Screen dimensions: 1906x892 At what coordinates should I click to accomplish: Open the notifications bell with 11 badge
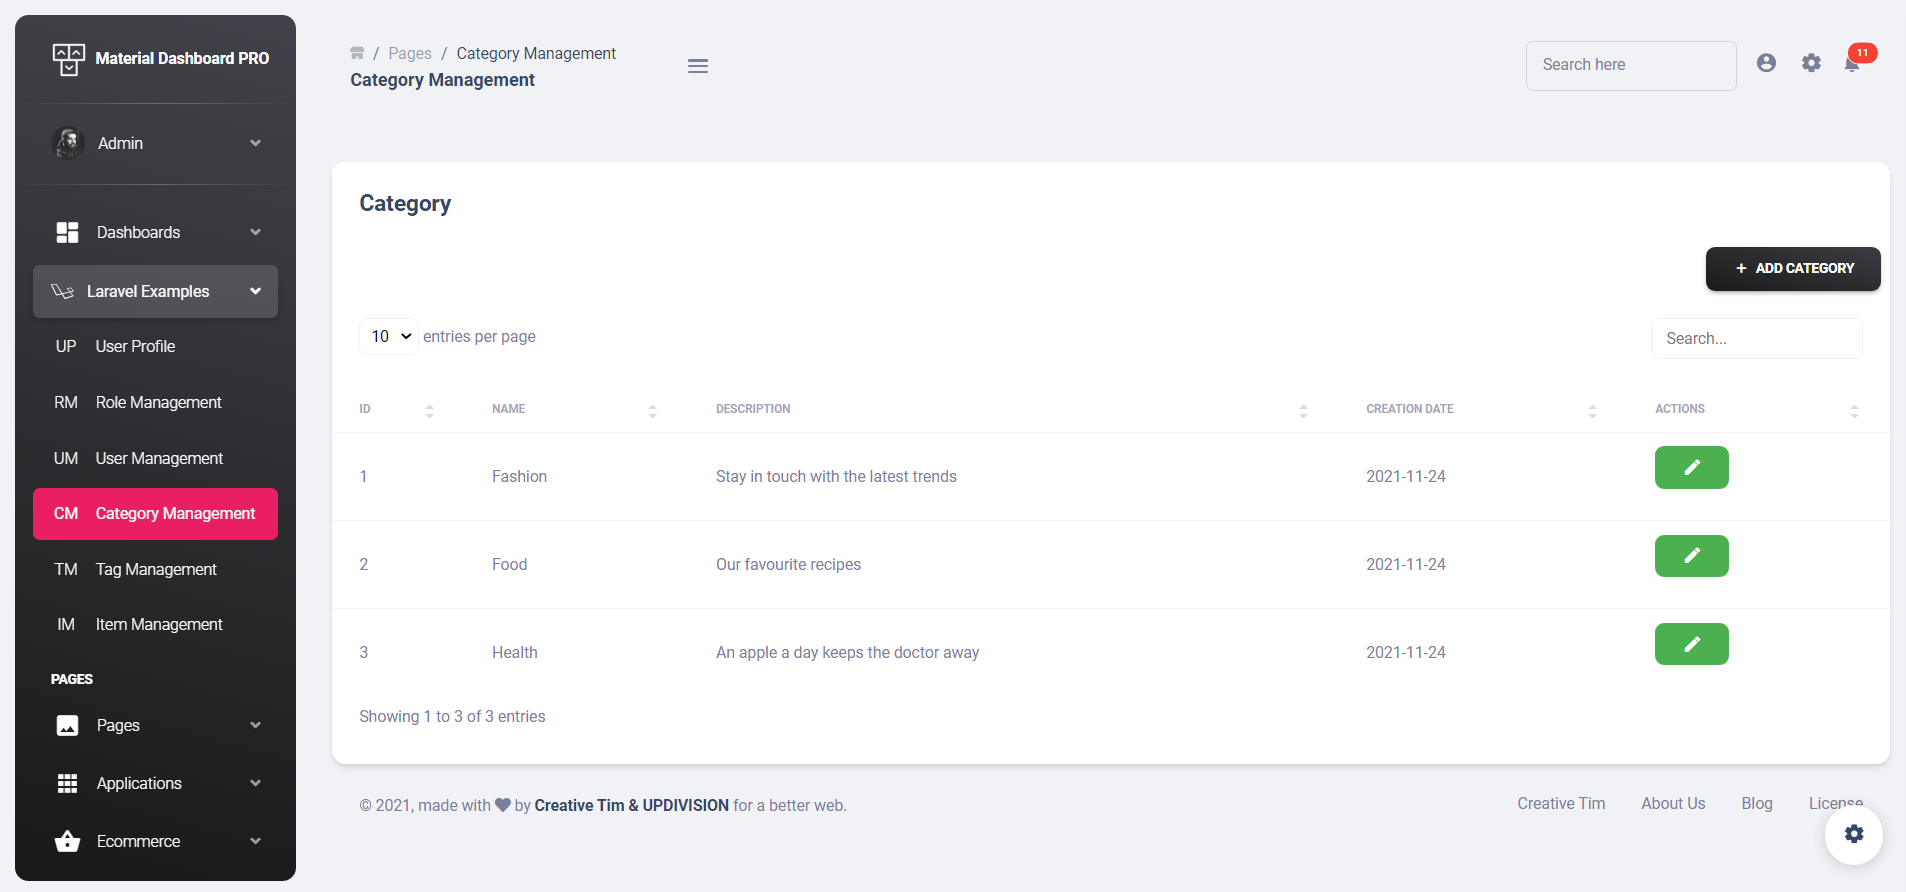[x=1852, y=64]
